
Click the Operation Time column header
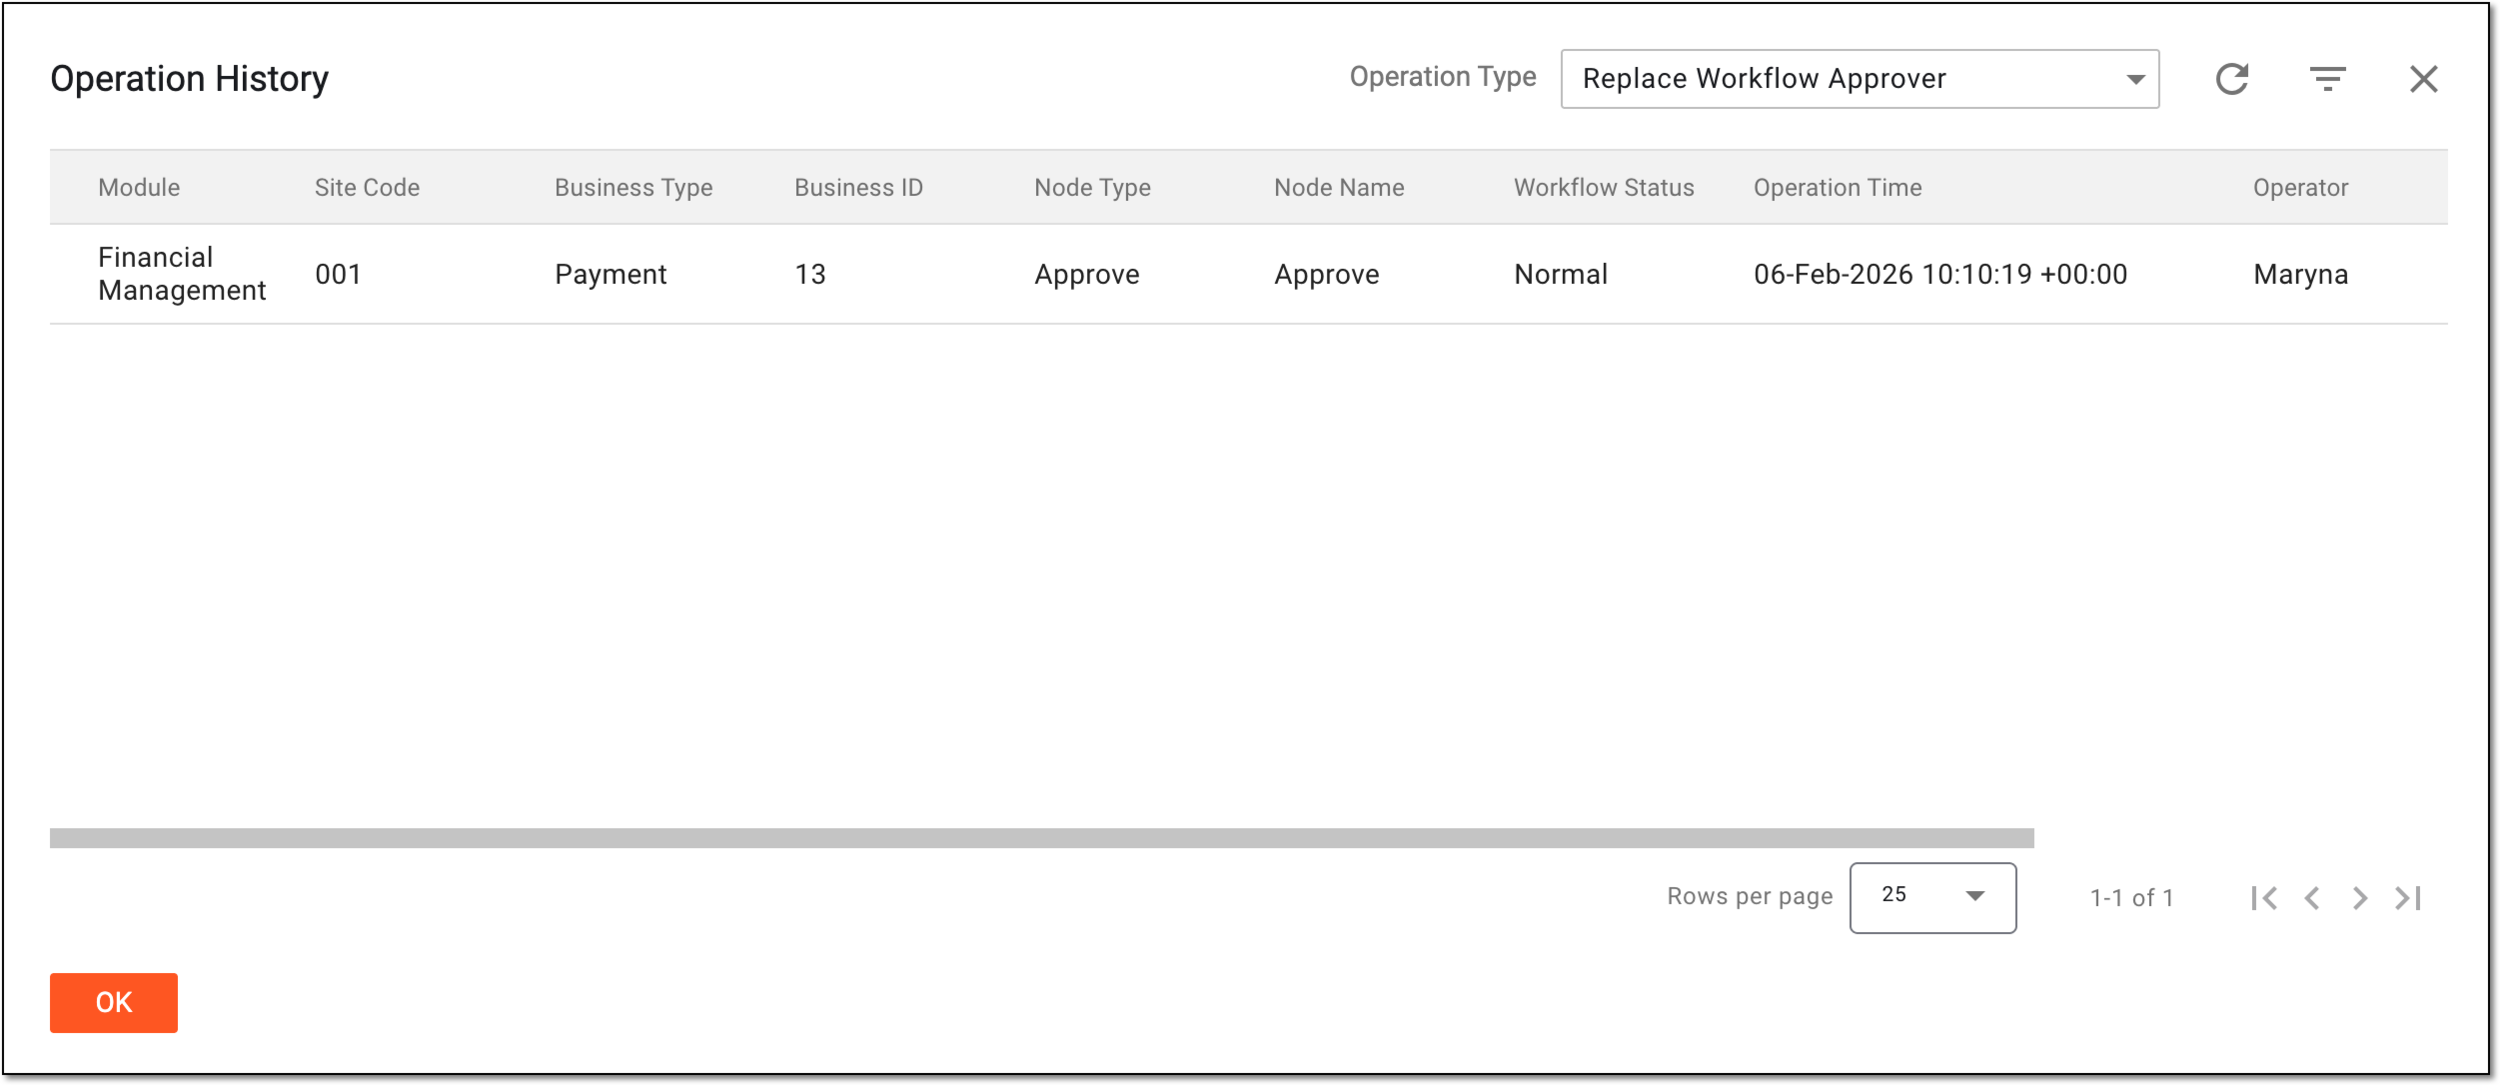tap(1838, 188)
